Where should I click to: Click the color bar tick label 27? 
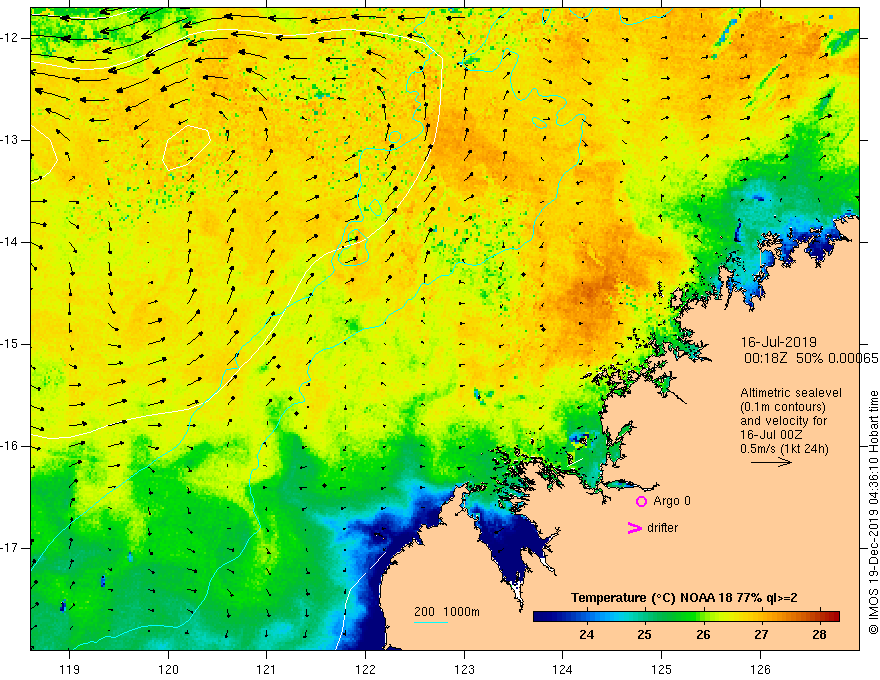pos(761,635)
